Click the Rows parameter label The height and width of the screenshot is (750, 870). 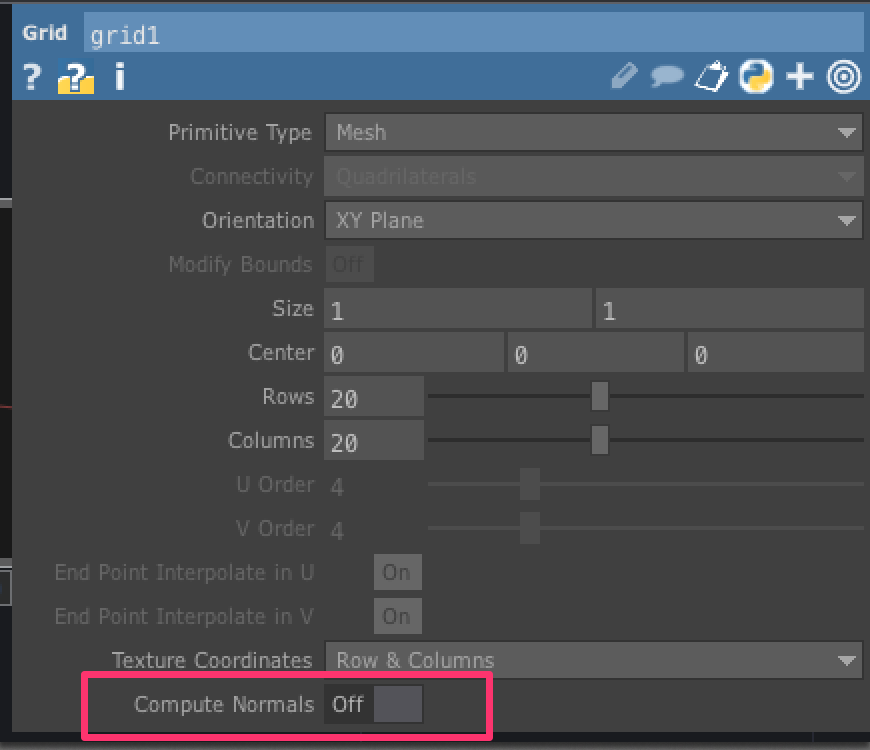[x=289, y=396]
